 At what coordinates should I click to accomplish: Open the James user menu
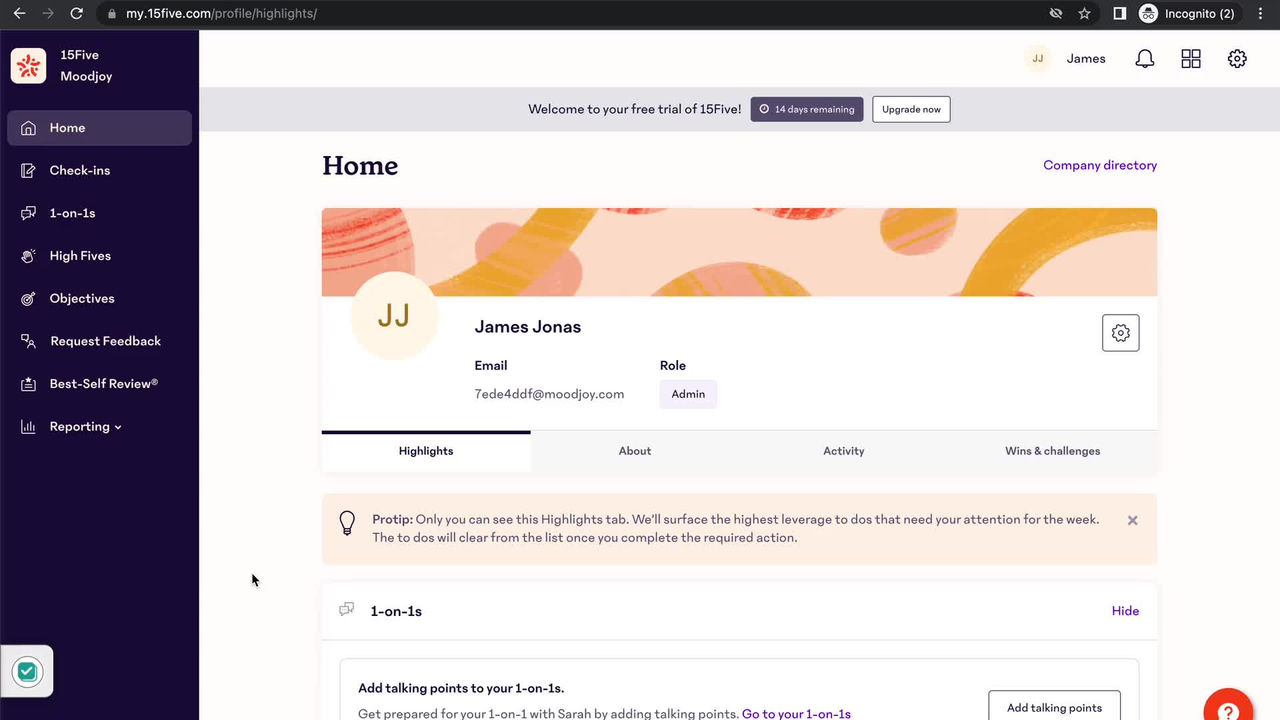[x=1086, y=59]
